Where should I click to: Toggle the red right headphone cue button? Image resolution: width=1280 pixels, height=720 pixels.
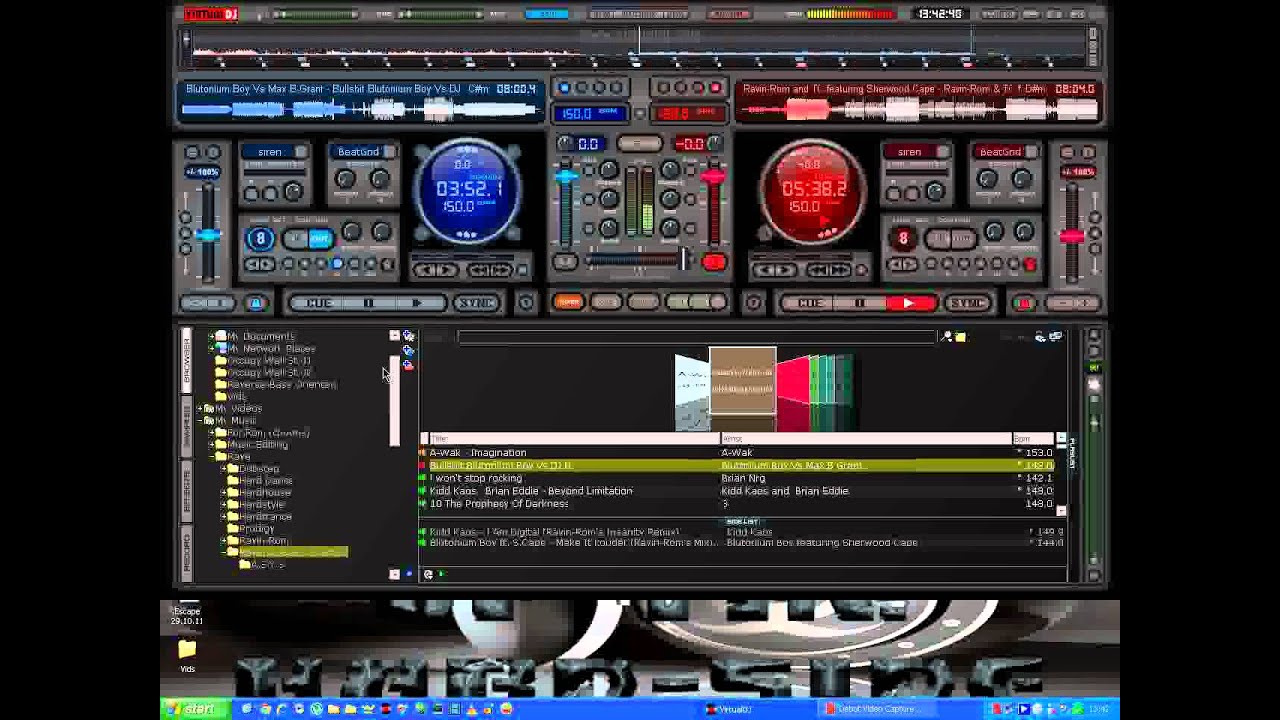(x=713, y=262)
